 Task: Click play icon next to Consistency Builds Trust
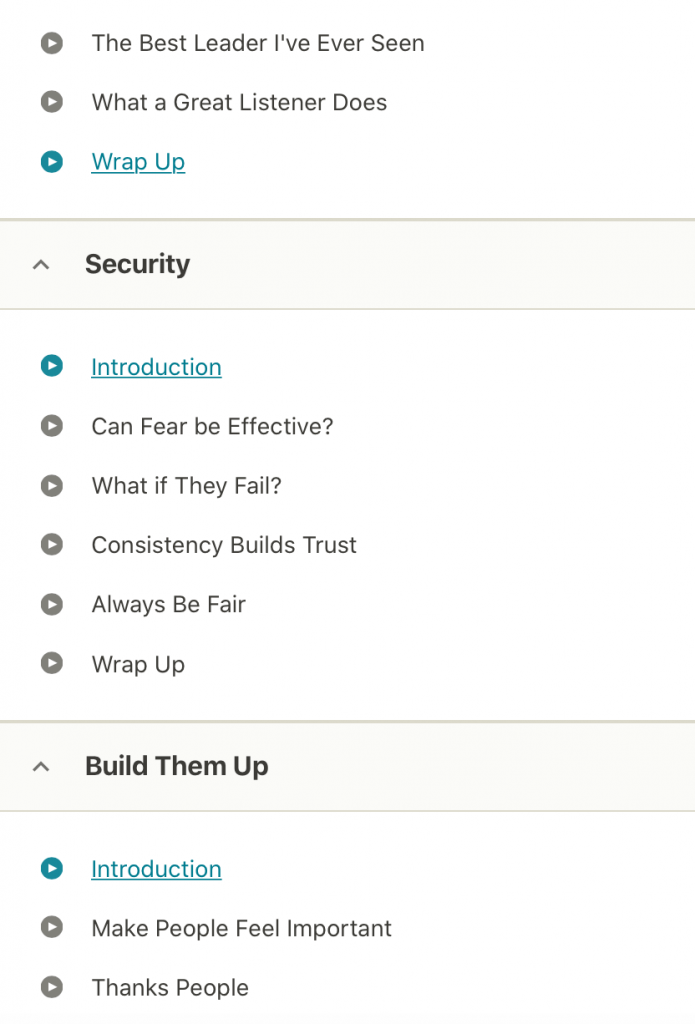click(x=52, y=545)
